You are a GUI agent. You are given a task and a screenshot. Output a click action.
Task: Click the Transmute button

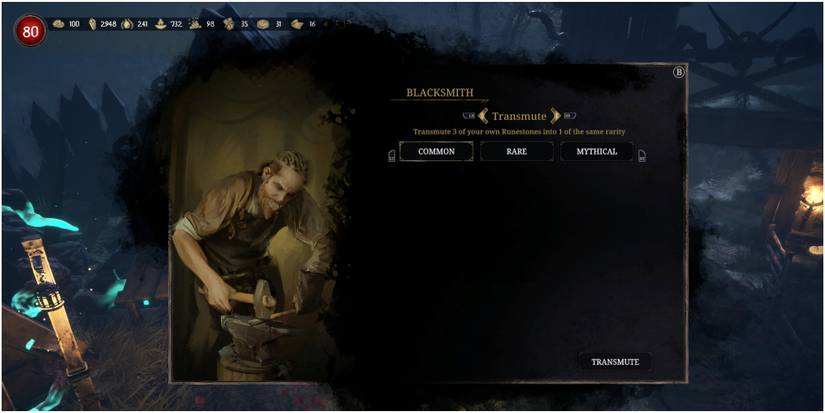coord(615,362)
